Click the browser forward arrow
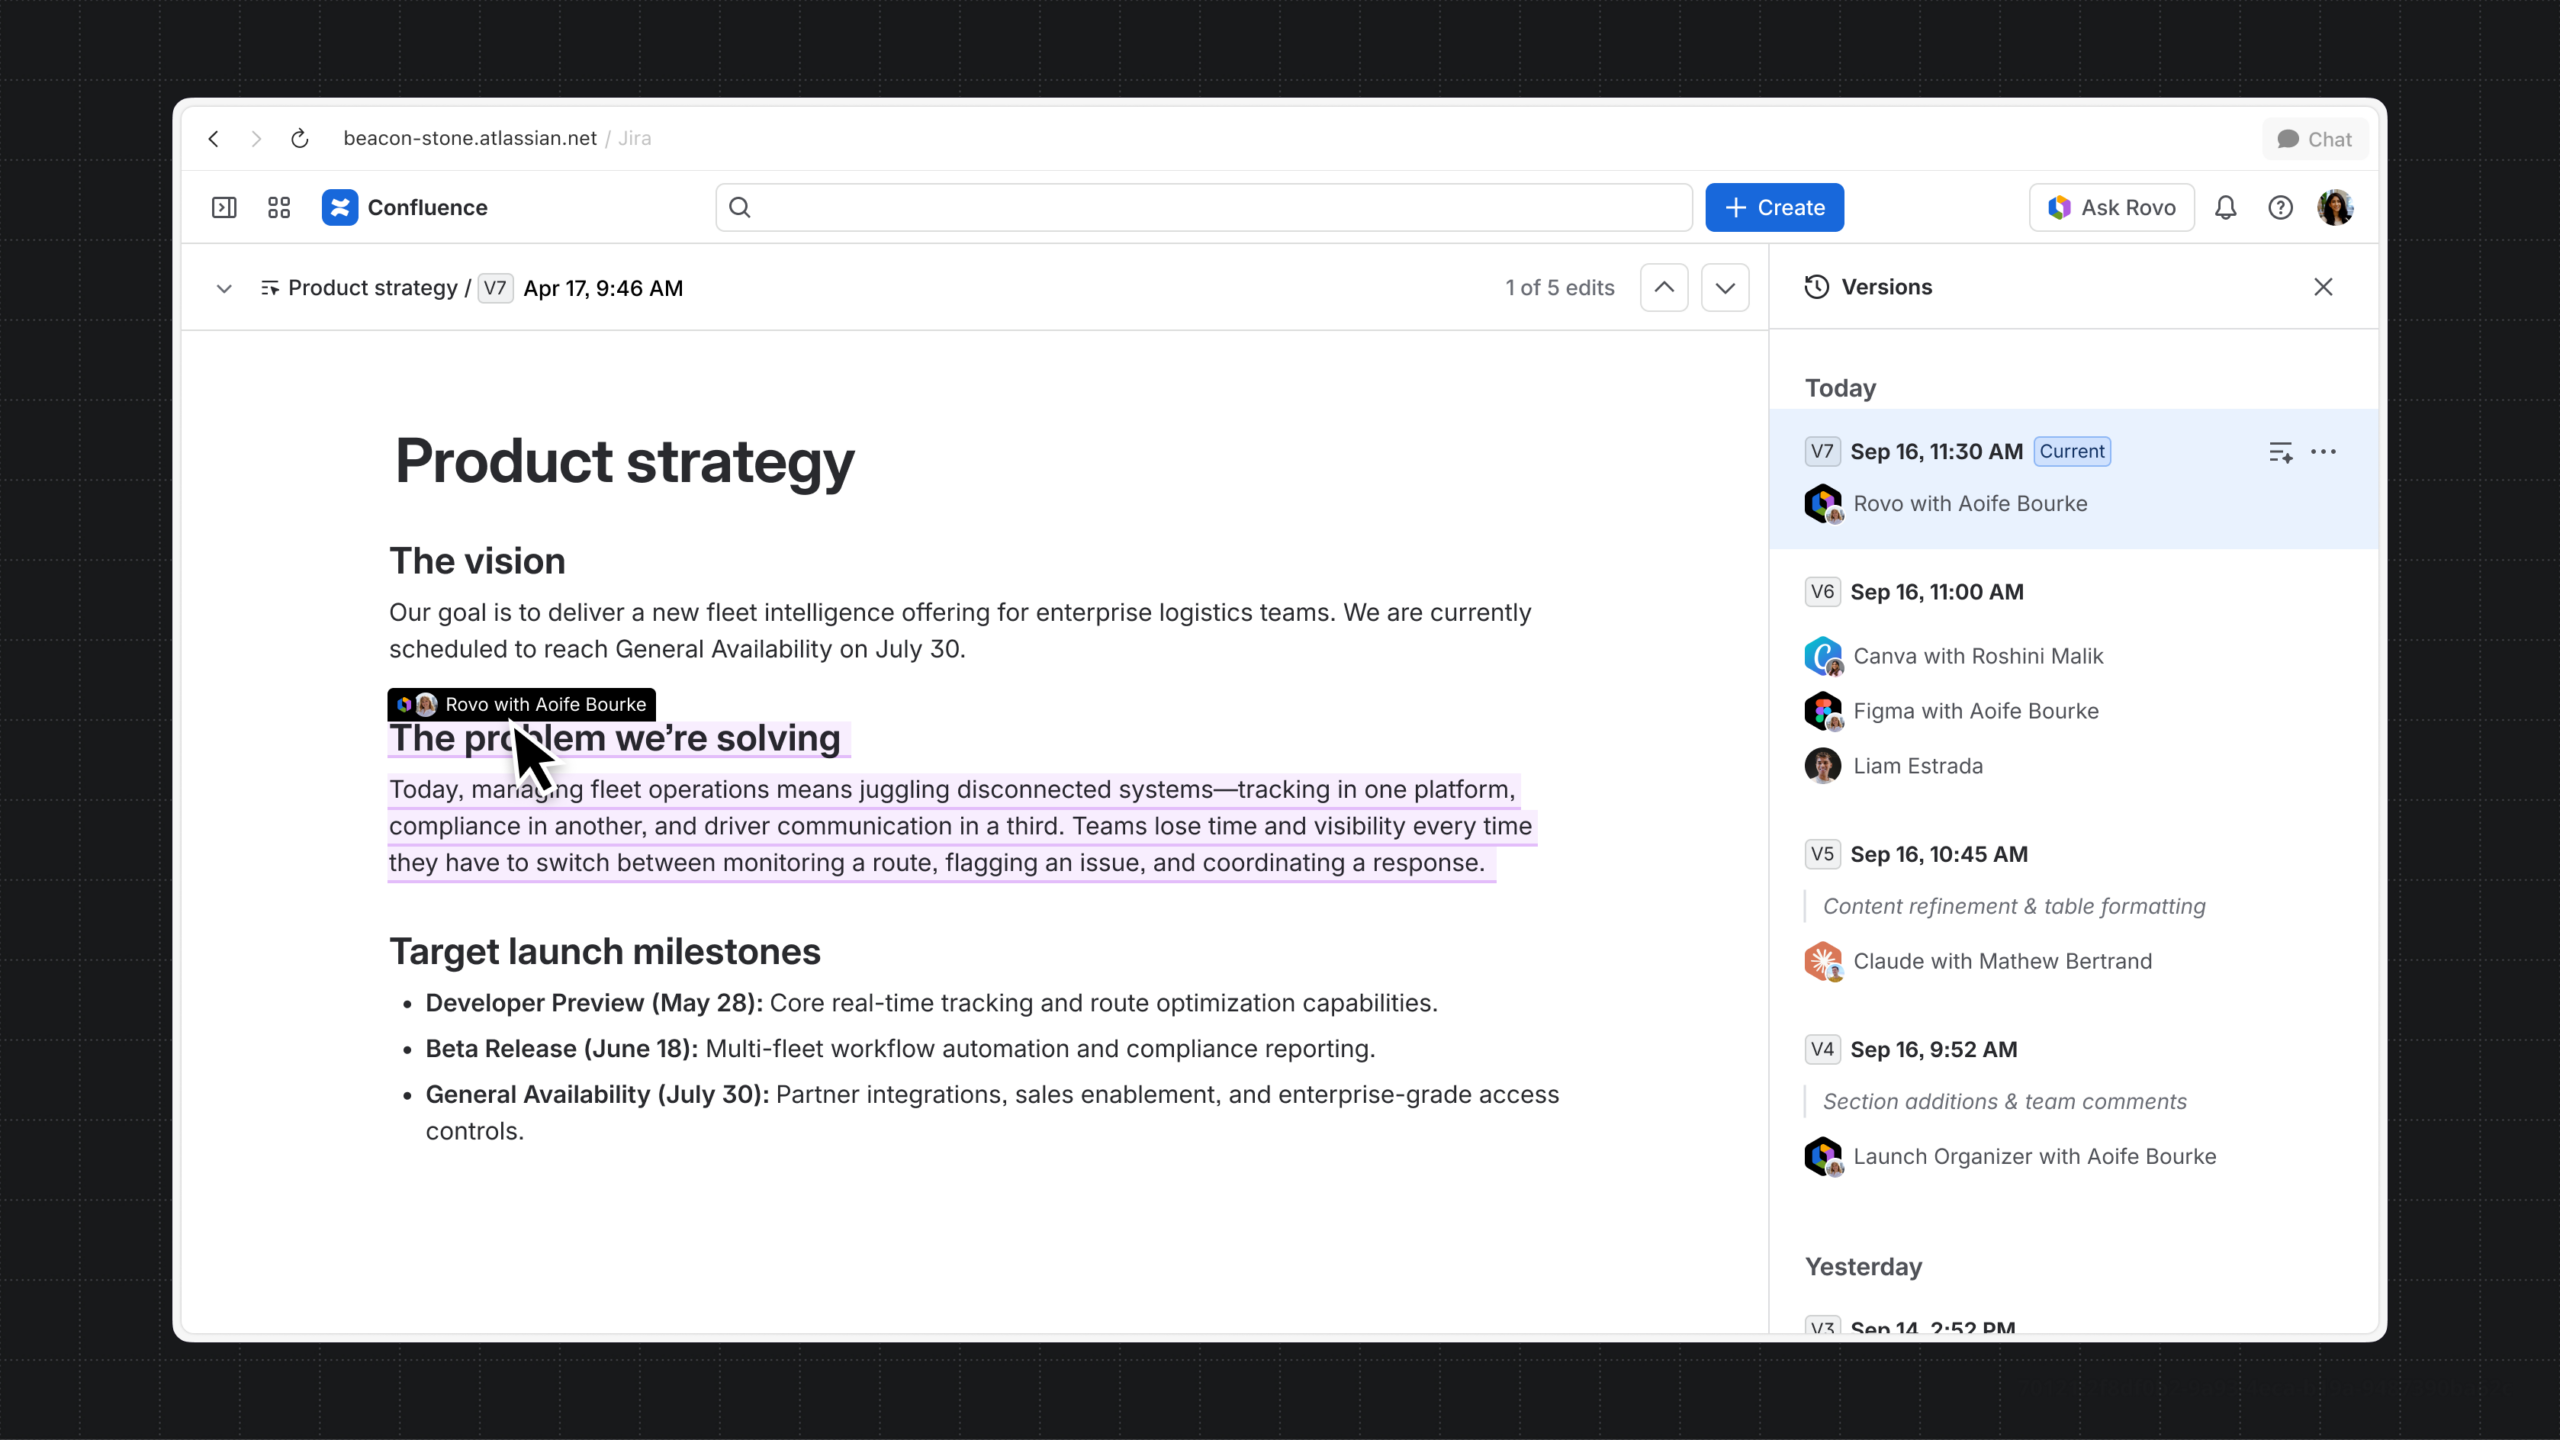Viewport: 2560px width, 1440px height. click(x=256, y=139)
